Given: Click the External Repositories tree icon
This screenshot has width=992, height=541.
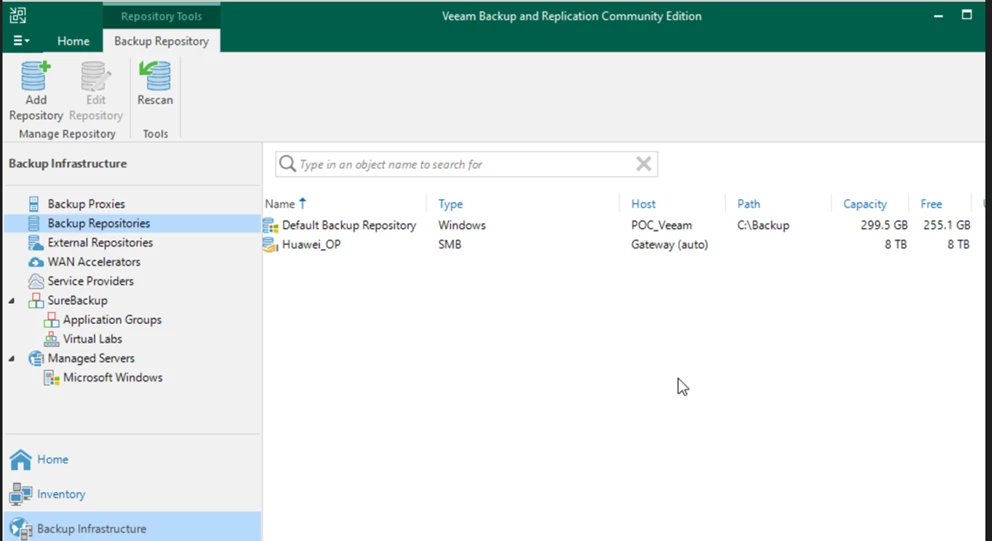Looking at the screenshot, I should 35,242.
